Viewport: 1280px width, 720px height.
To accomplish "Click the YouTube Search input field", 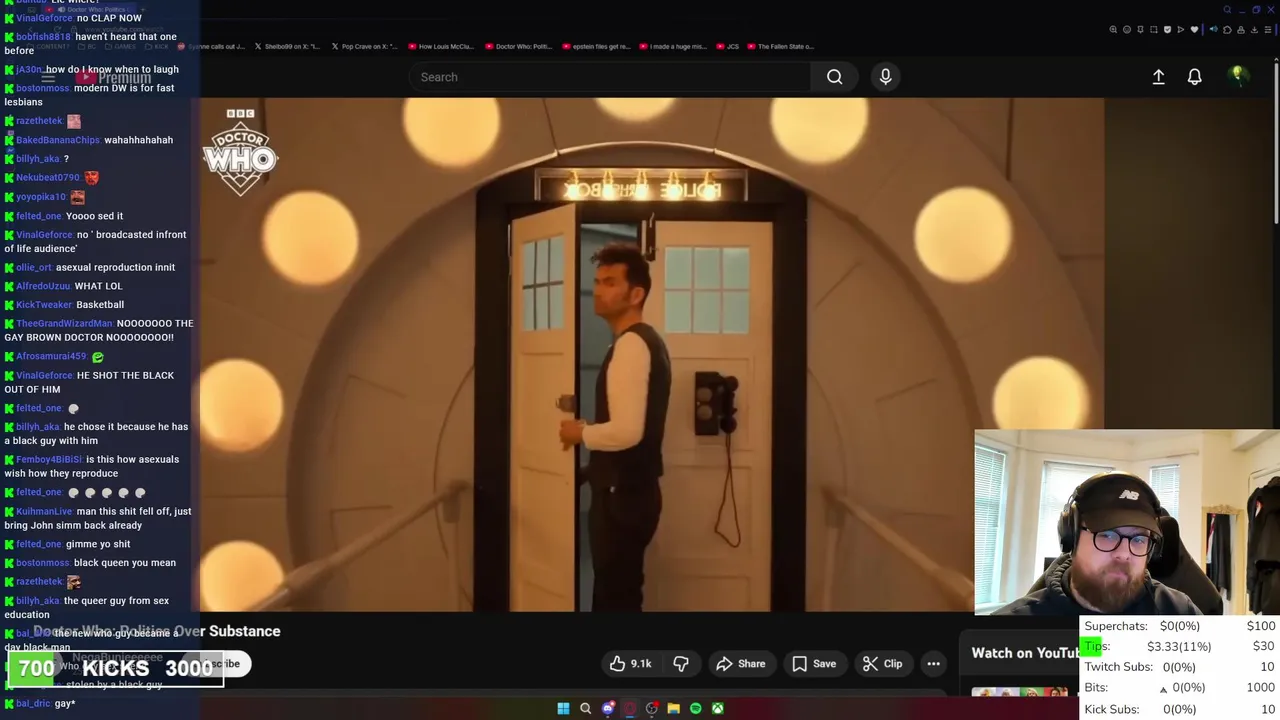I will [610, 77].
